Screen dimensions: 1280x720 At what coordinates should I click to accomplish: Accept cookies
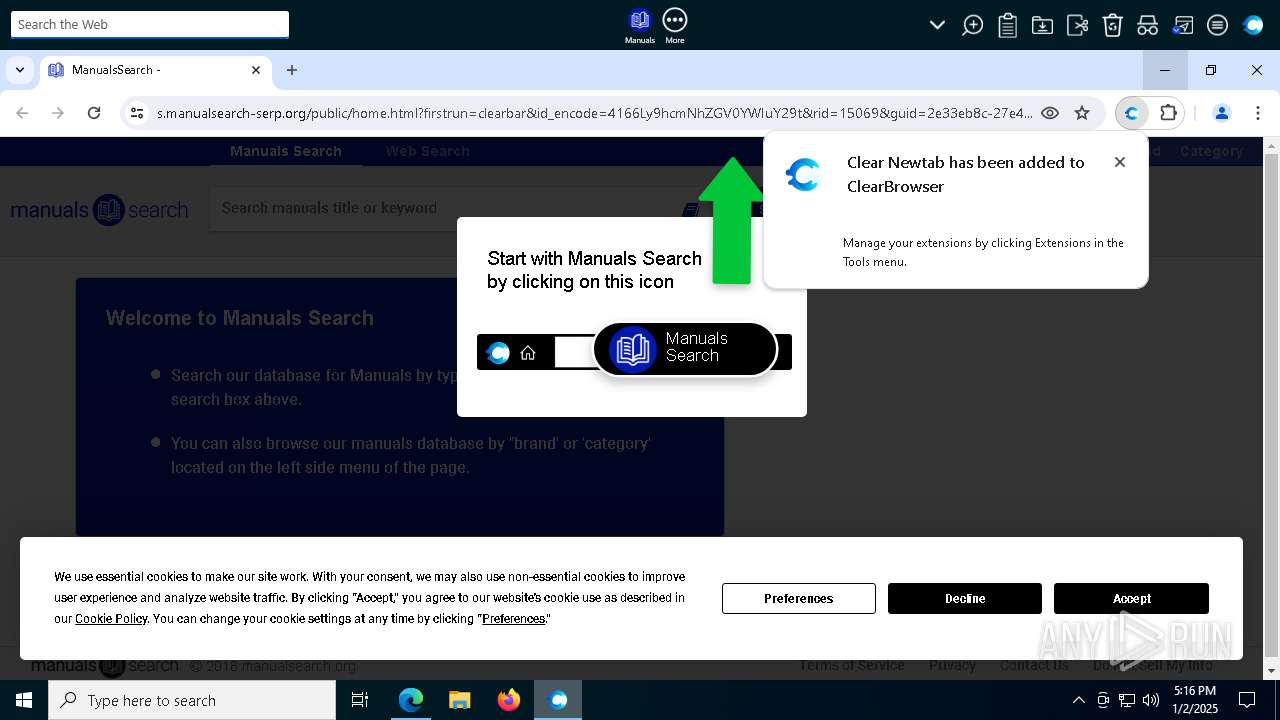click(1132, 598)
